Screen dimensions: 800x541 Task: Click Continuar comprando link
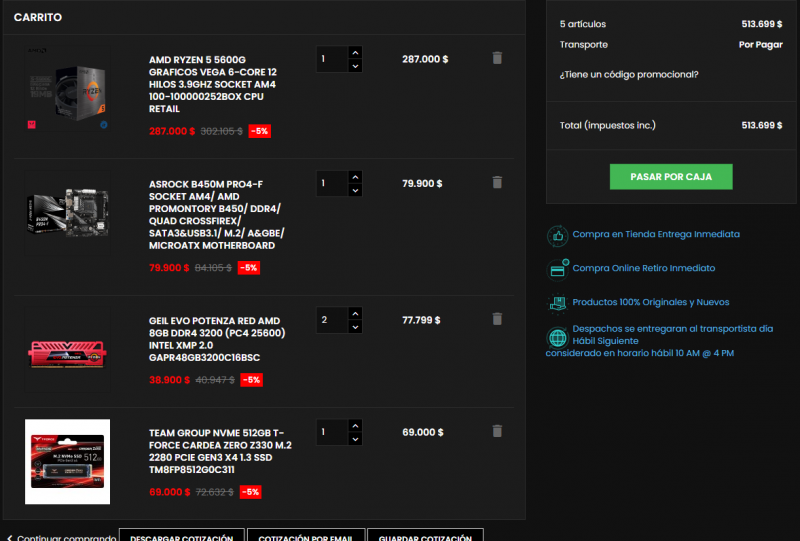61,537
